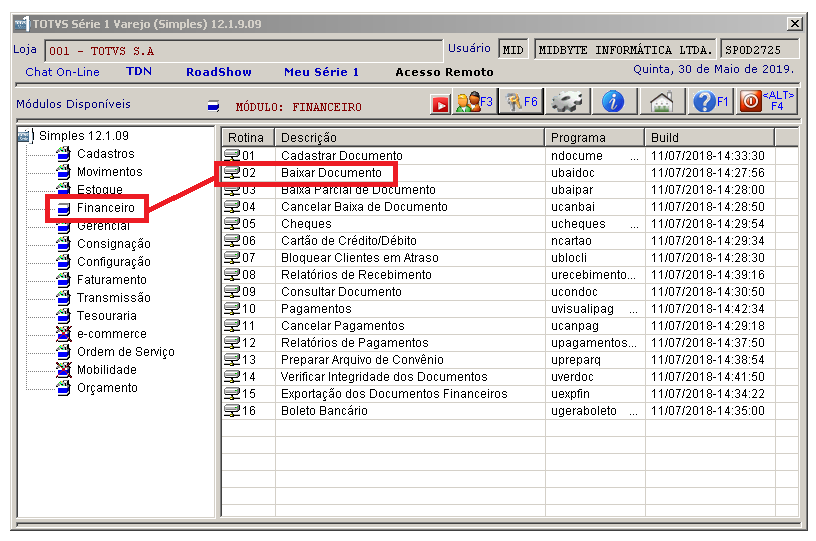Screen dimensions: 816x541
Task: Click the Usuário MID field
Action: (513, 50)
